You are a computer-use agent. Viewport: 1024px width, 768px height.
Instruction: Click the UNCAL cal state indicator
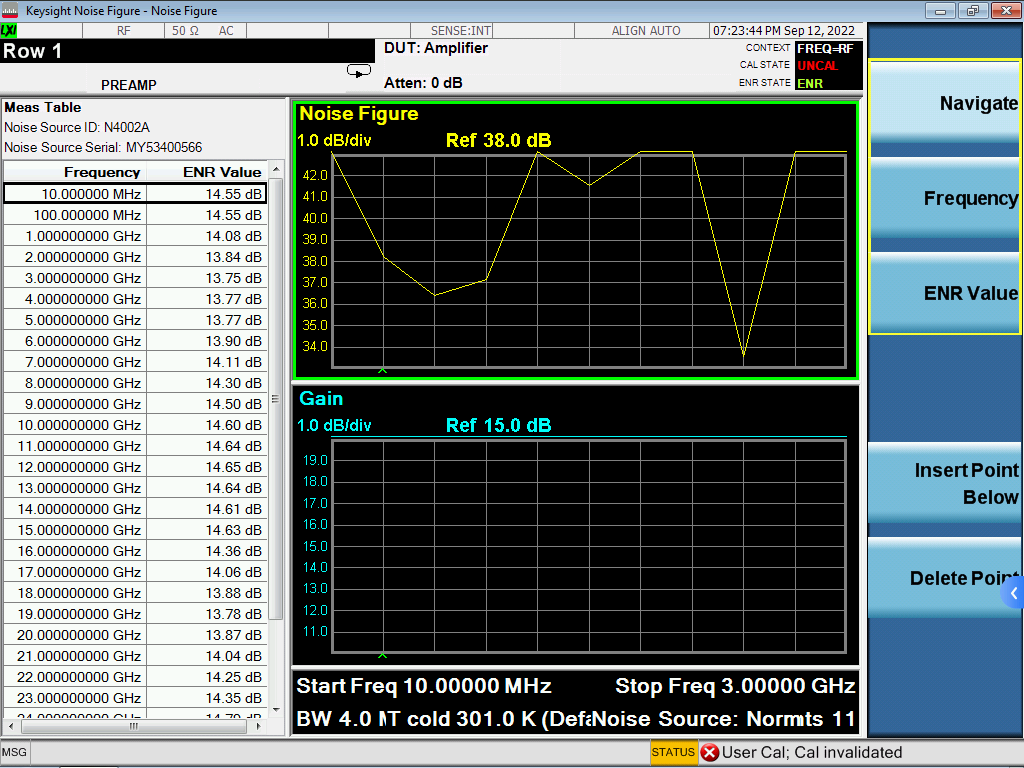click(818, 66)
